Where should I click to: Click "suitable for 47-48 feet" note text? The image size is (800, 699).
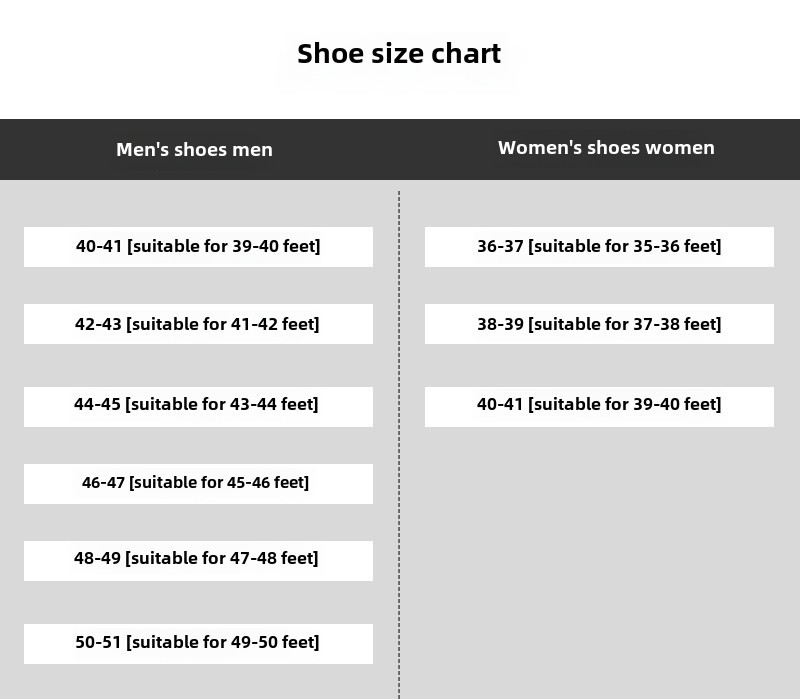tap(223, 558)
